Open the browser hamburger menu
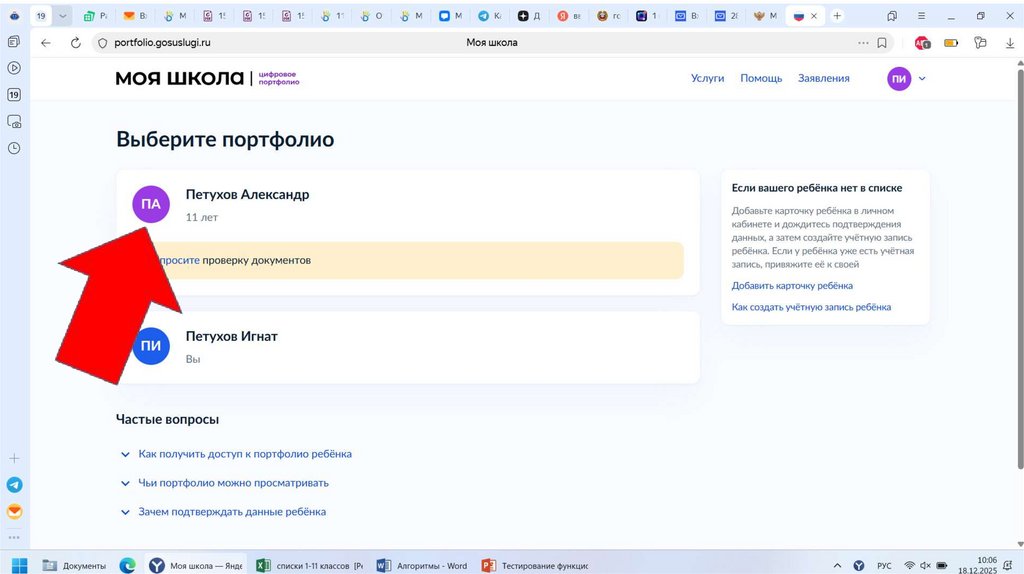Viewport: 1024px width, 574px height. 921,16
